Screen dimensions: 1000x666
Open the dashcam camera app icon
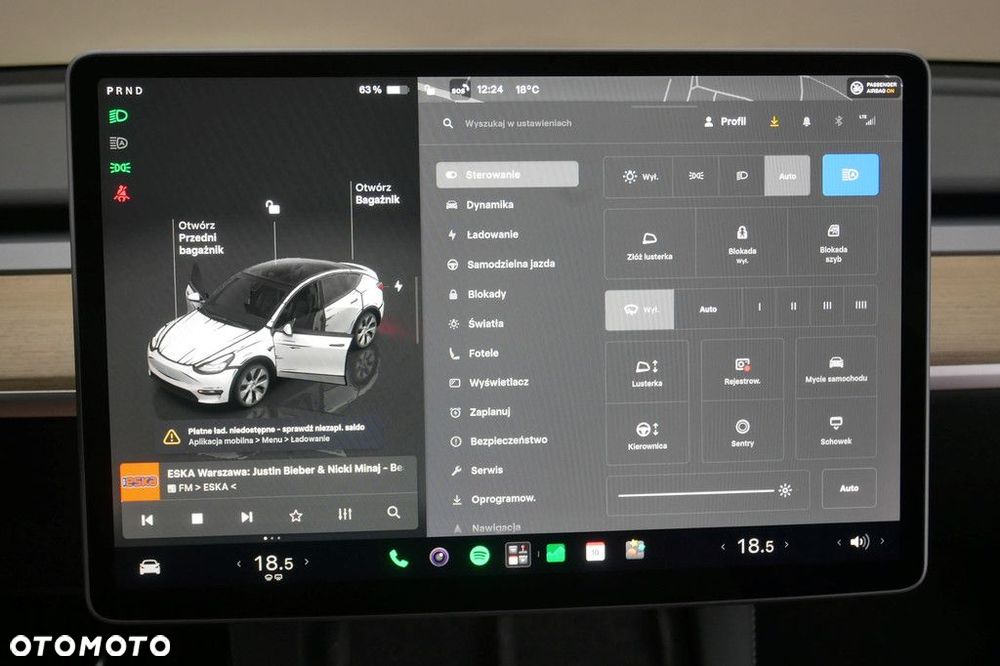pos(439,556)
